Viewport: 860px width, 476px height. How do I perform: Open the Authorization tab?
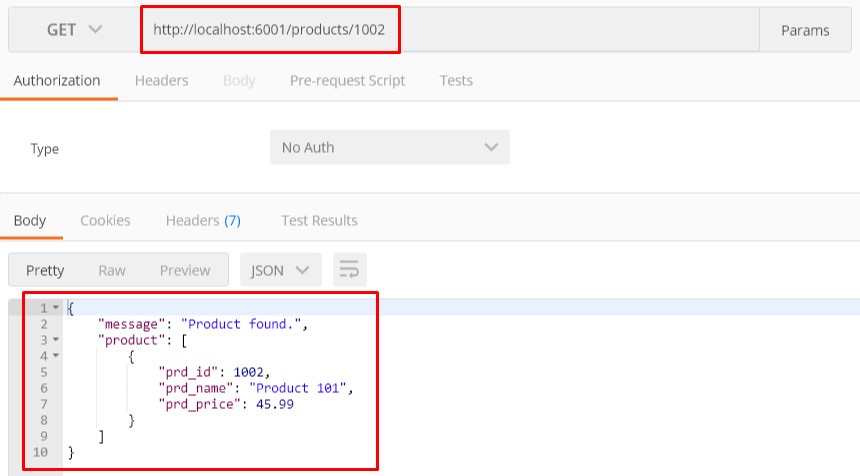tap(57, 81)
